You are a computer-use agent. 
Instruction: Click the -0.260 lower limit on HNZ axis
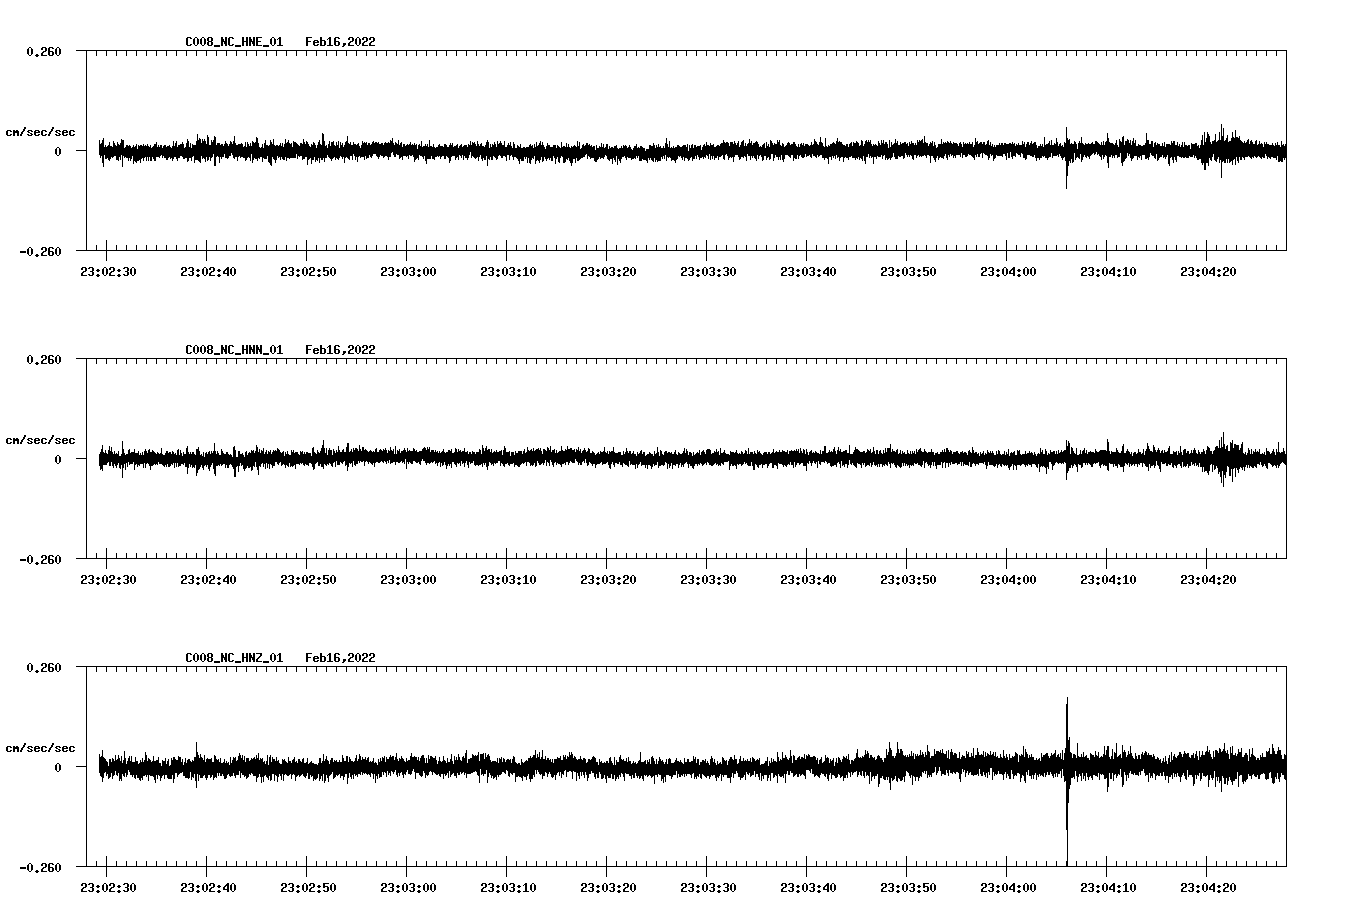click(40, 867)
